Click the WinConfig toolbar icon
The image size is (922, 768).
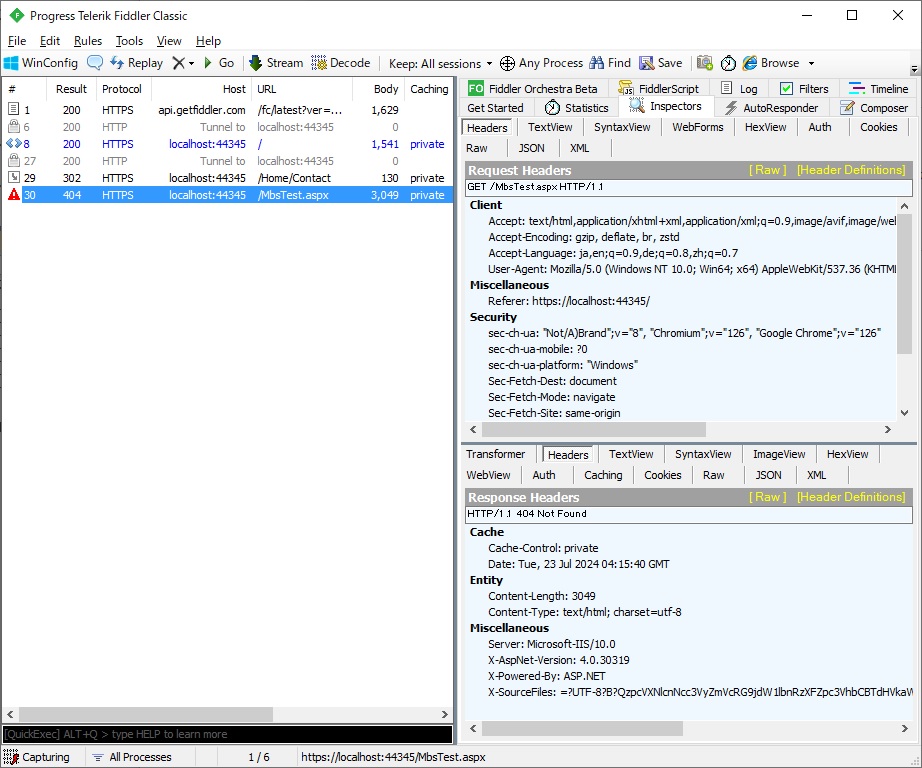(x=11, y=63)
